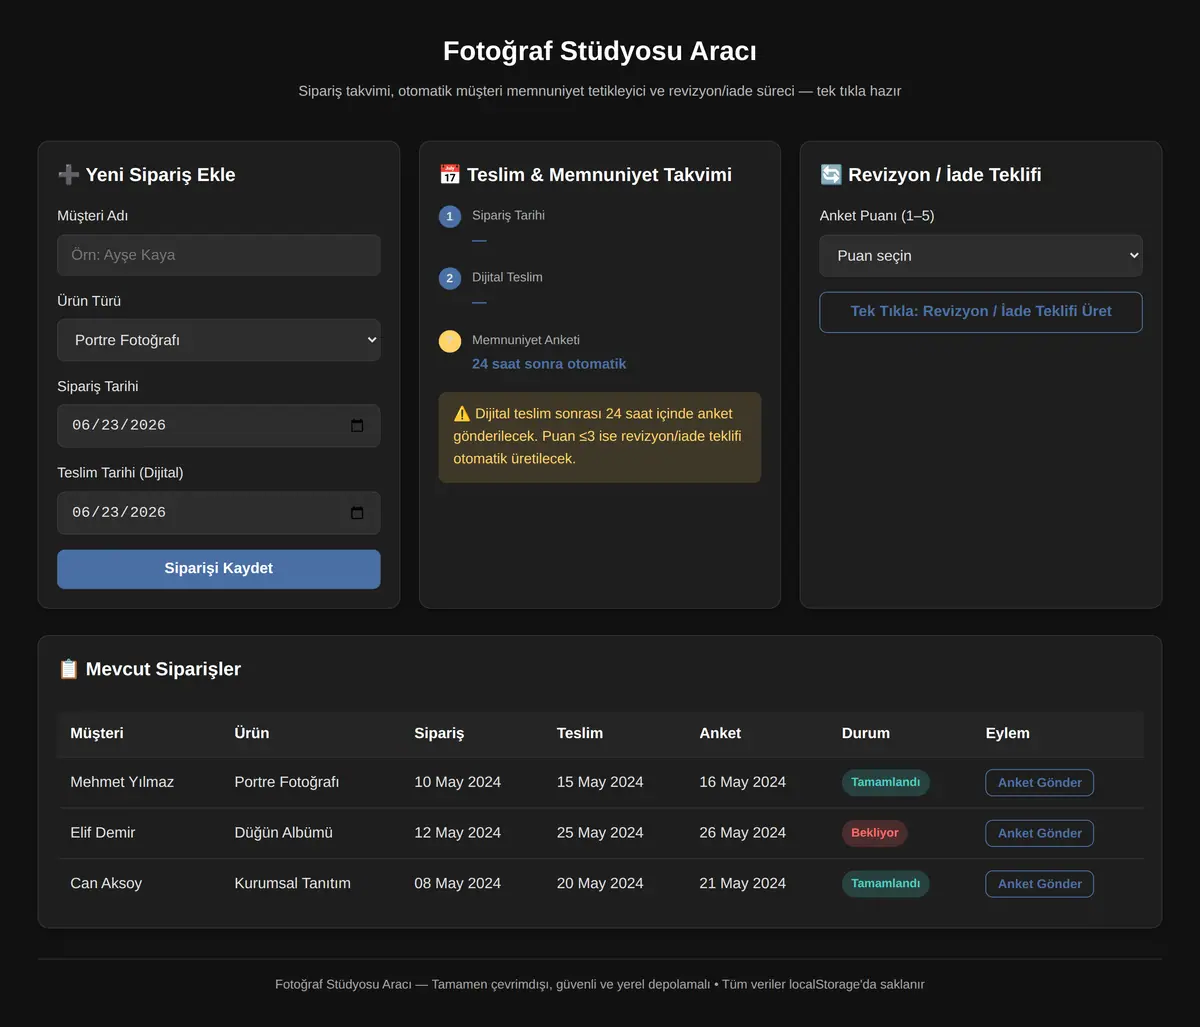Click the Eylem column header
Screen dimensions: 1200x1027
pyautogui.click(x=1007, y=733)
